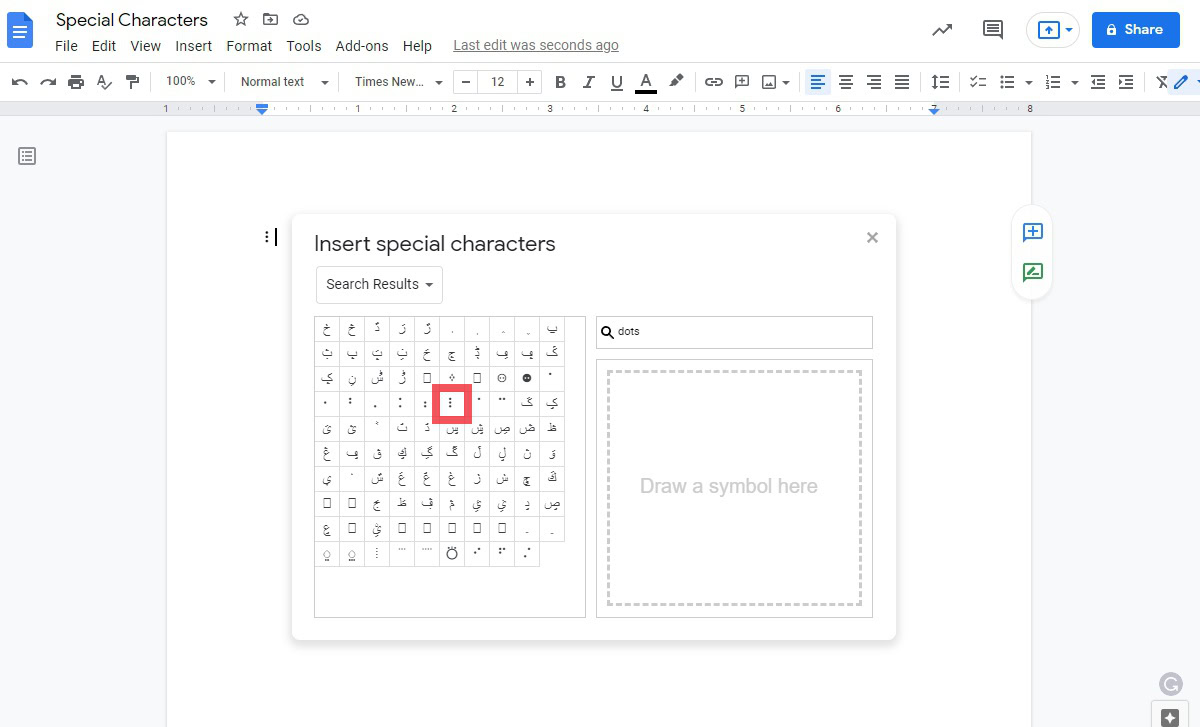Expand the Normal text style dropdown
This screenshot has height=727, width=1200.
click(284, 82)
